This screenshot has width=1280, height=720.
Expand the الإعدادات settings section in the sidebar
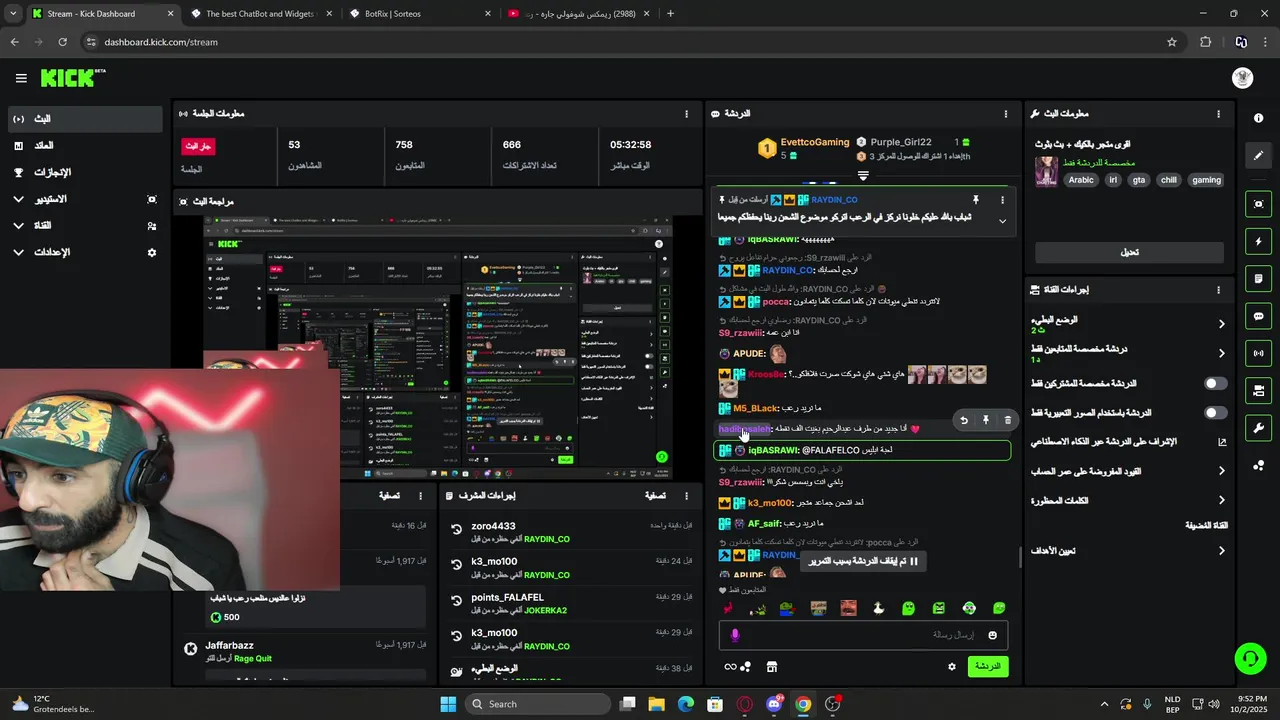(84, 253)
